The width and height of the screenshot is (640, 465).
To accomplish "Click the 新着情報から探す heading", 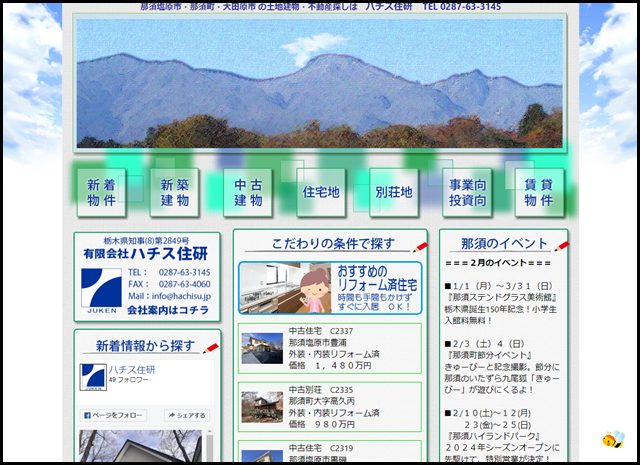I will tap(145, 346).
